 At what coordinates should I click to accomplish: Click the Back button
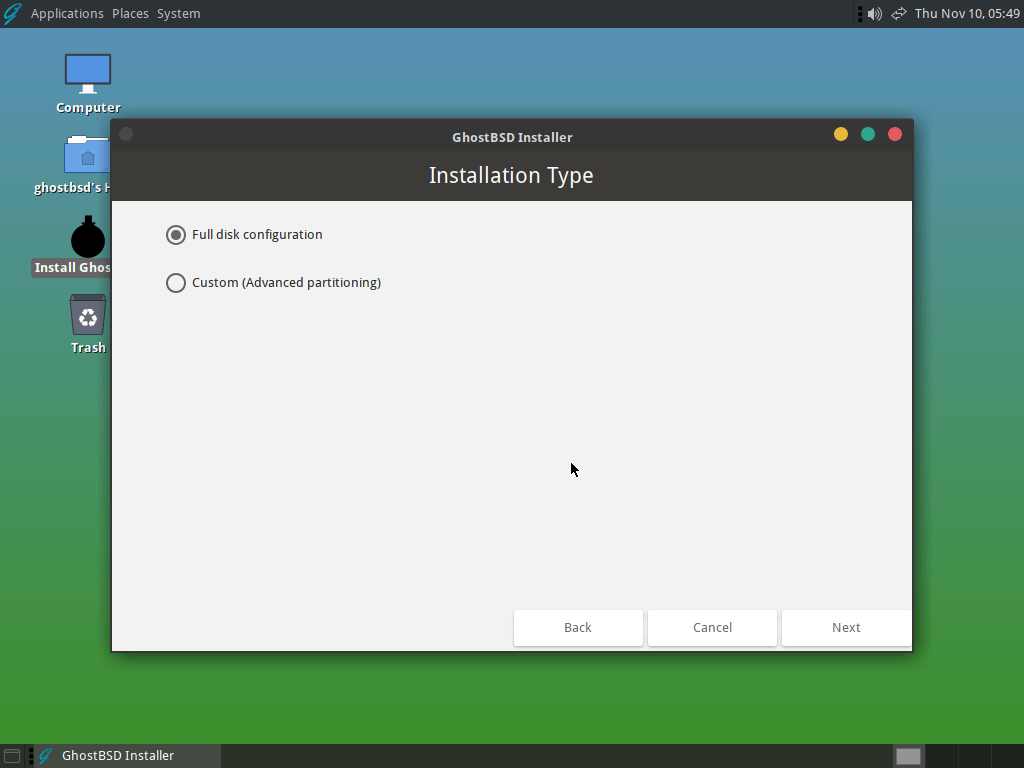pos(578,628)
